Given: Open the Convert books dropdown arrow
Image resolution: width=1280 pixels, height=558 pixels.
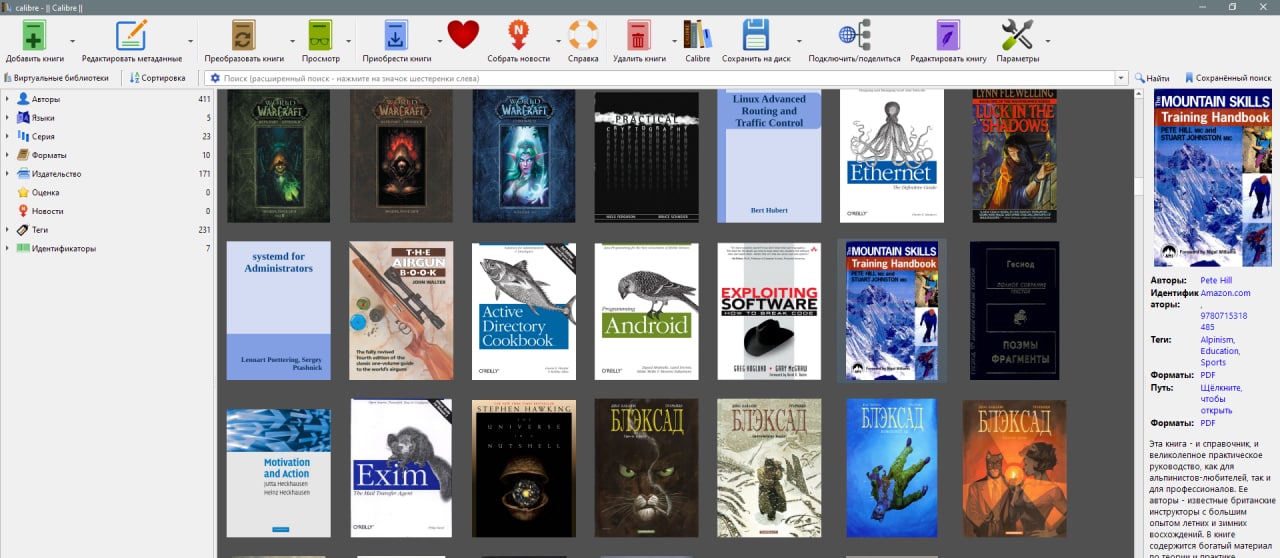Looking at the screenshot, I should click(x=293, y=41).
